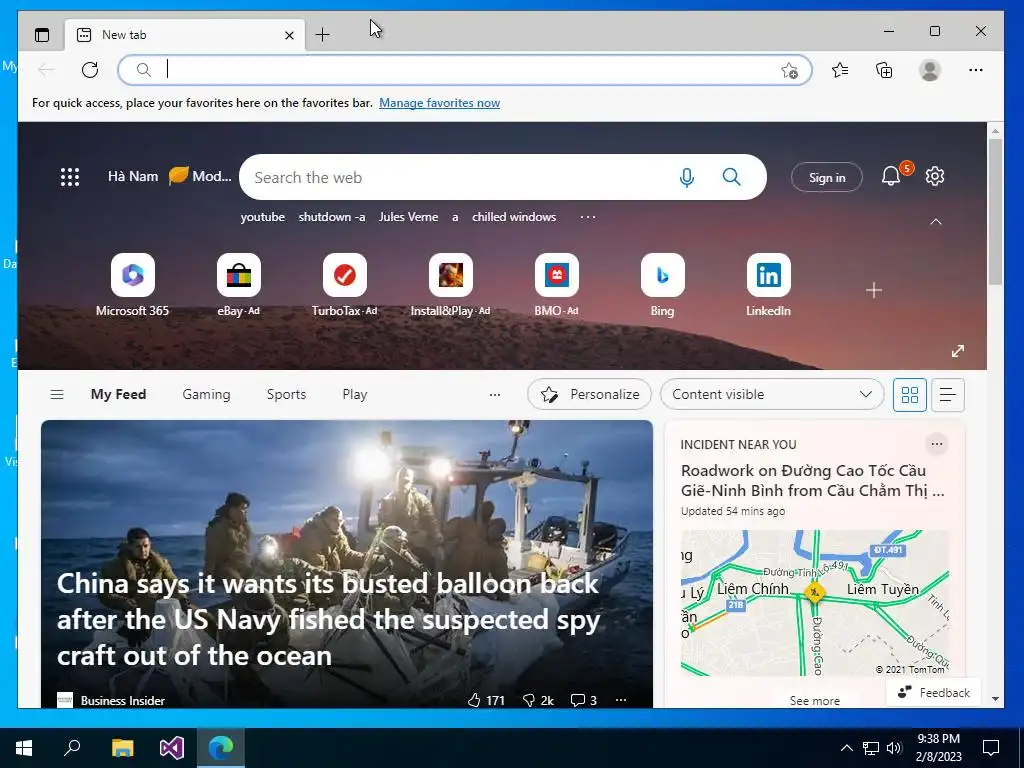The image size is (1024, 768).
Task: Follow the Manage favorites now link
Action: (440, 103)
